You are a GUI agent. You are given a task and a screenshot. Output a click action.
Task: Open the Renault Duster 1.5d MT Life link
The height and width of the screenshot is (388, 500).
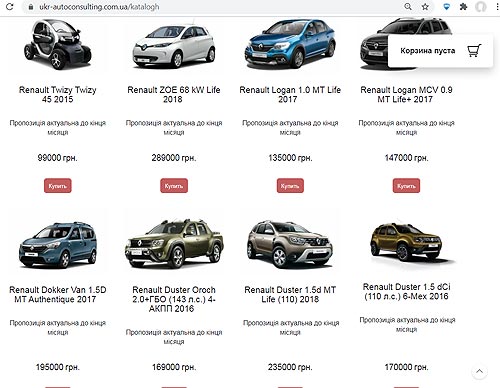tap(290, 294)
